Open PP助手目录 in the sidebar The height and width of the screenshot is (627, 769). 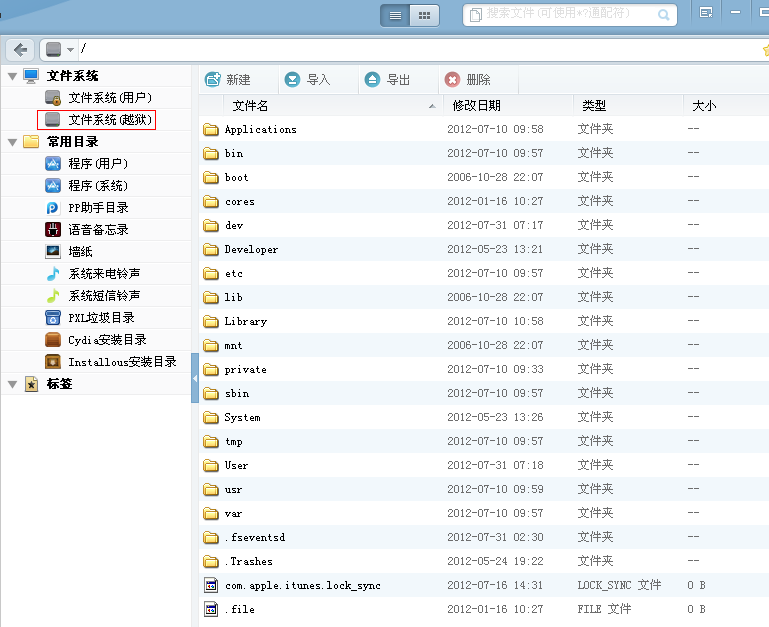click(98, 208)
